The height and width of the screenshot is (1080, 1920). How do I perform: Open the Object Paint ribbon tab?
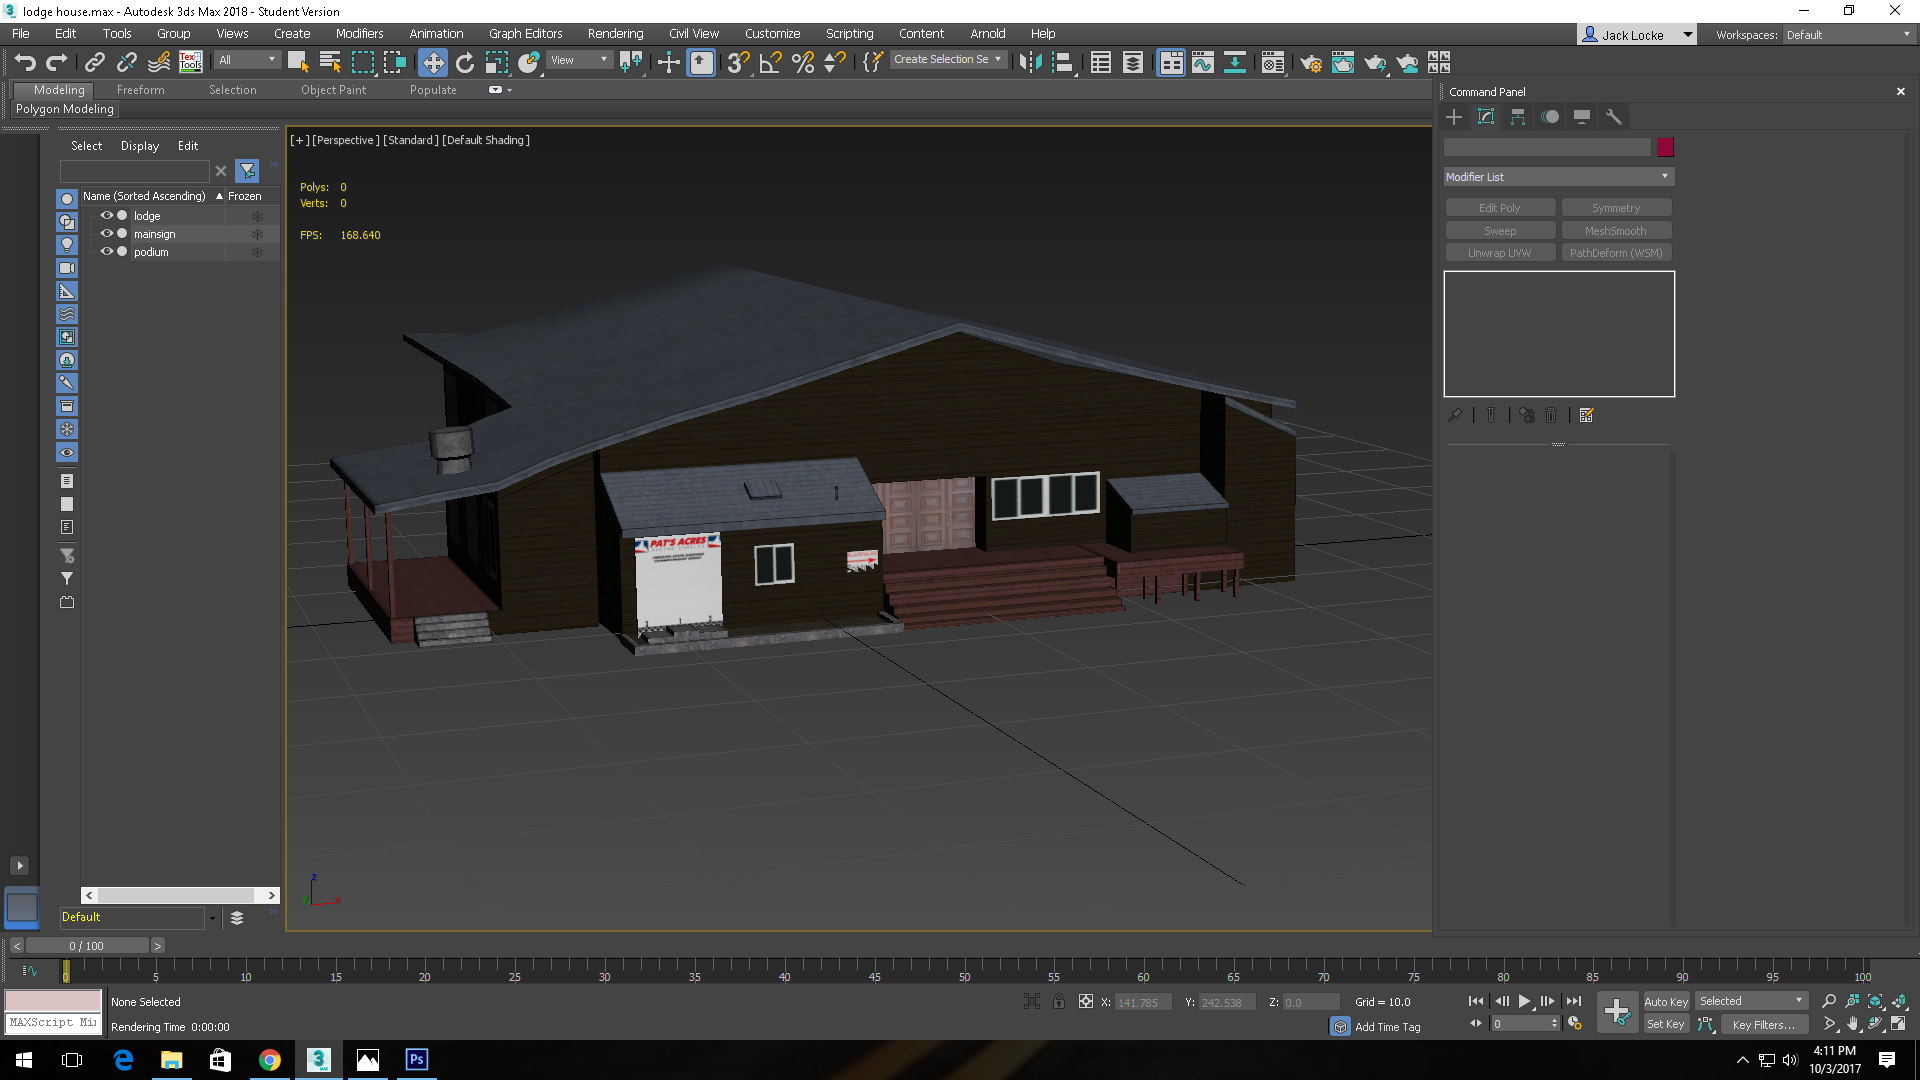tap(333, 90)
